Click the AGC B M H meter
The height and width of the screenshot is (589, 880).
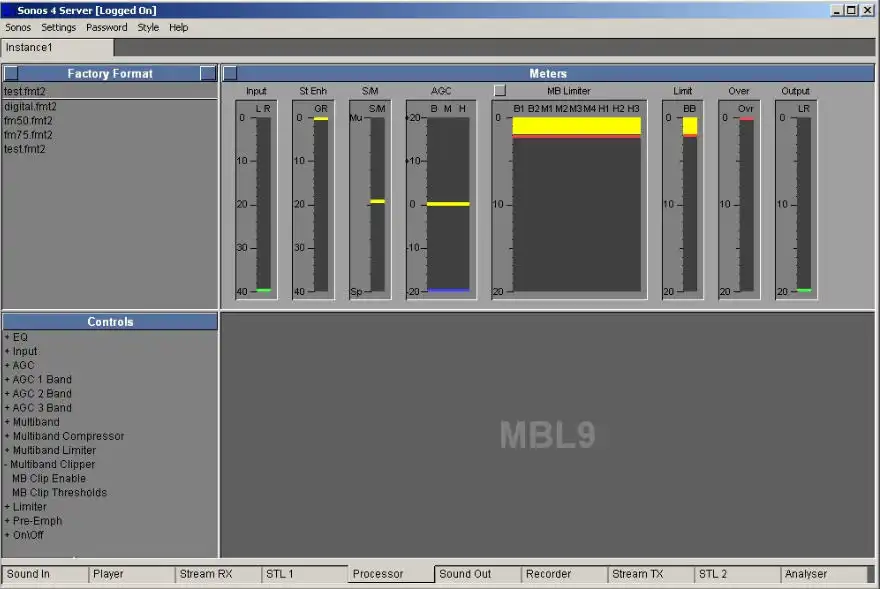tap(441, 200)
